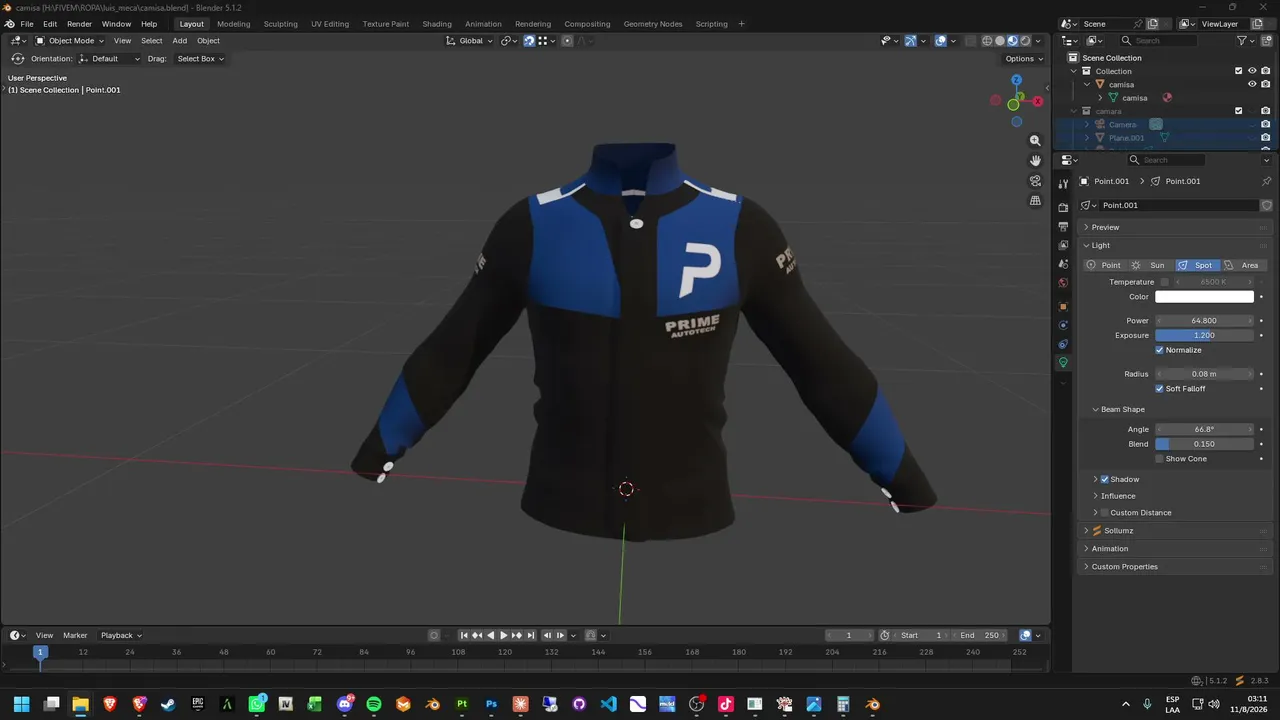The image size is (1280, 720).
Task: Open the Render menu
Action: [x=79, y=24]
